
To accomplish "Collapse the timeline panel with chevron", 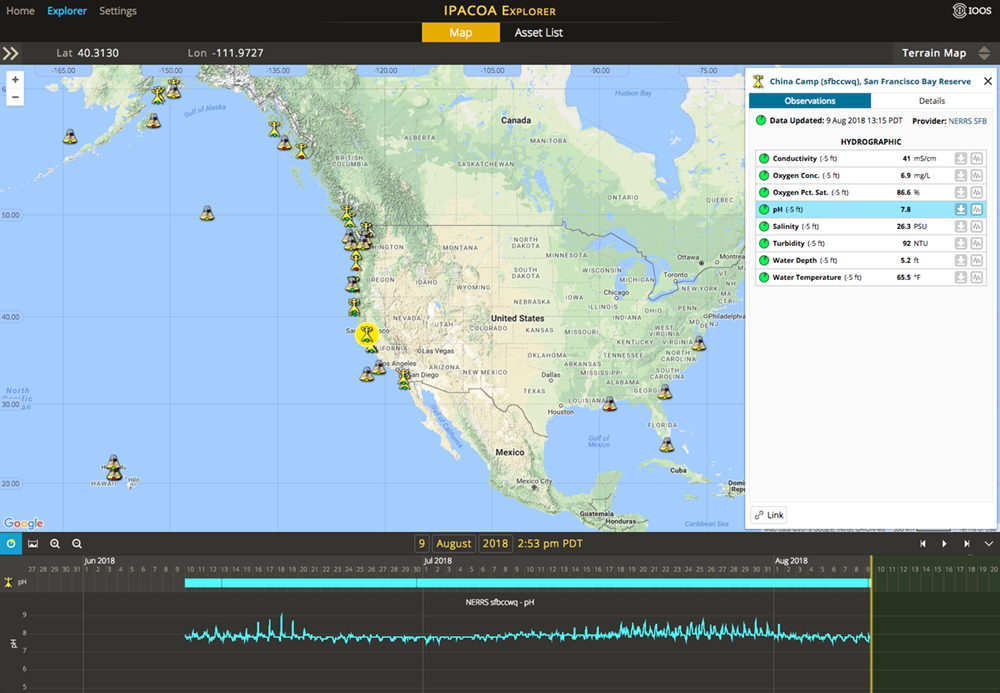I will click(988, 543).
